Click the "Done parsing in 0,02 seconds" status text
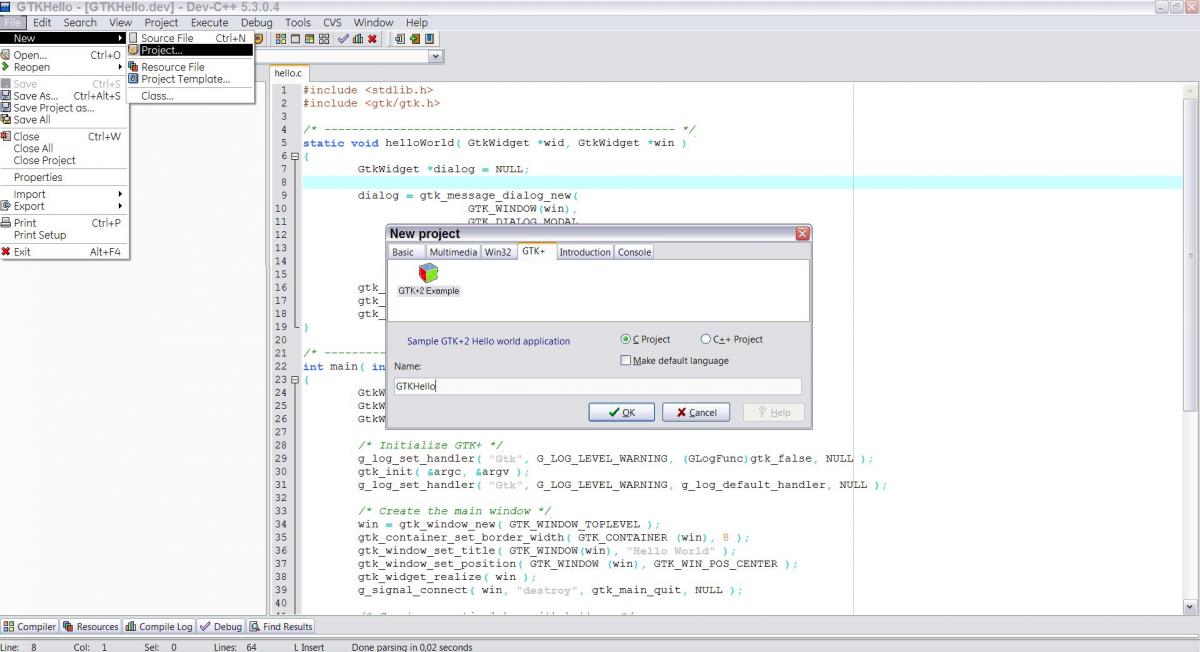Viewport: 1200px width, 652px height. (412, 647)
